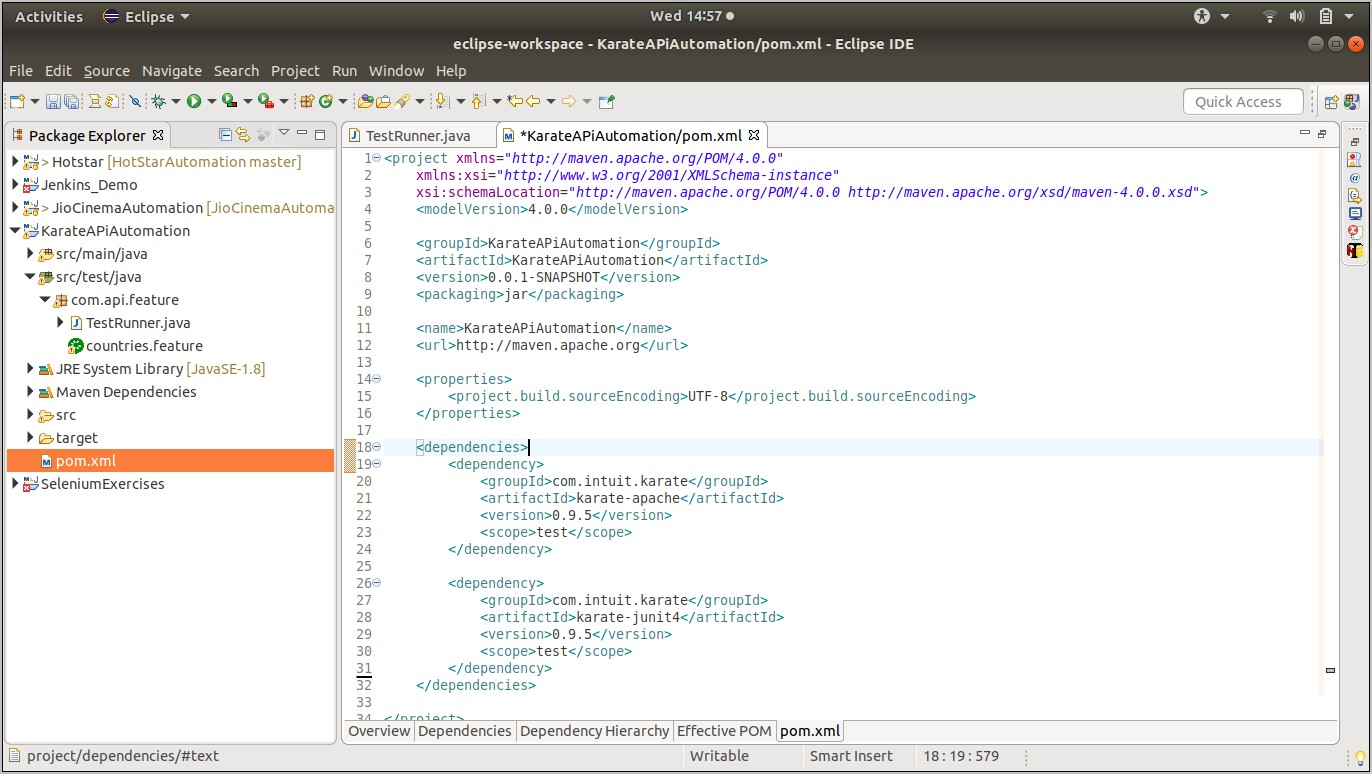
Task: Click the Open Perspective icon
Action: (x=1332, y=101)
